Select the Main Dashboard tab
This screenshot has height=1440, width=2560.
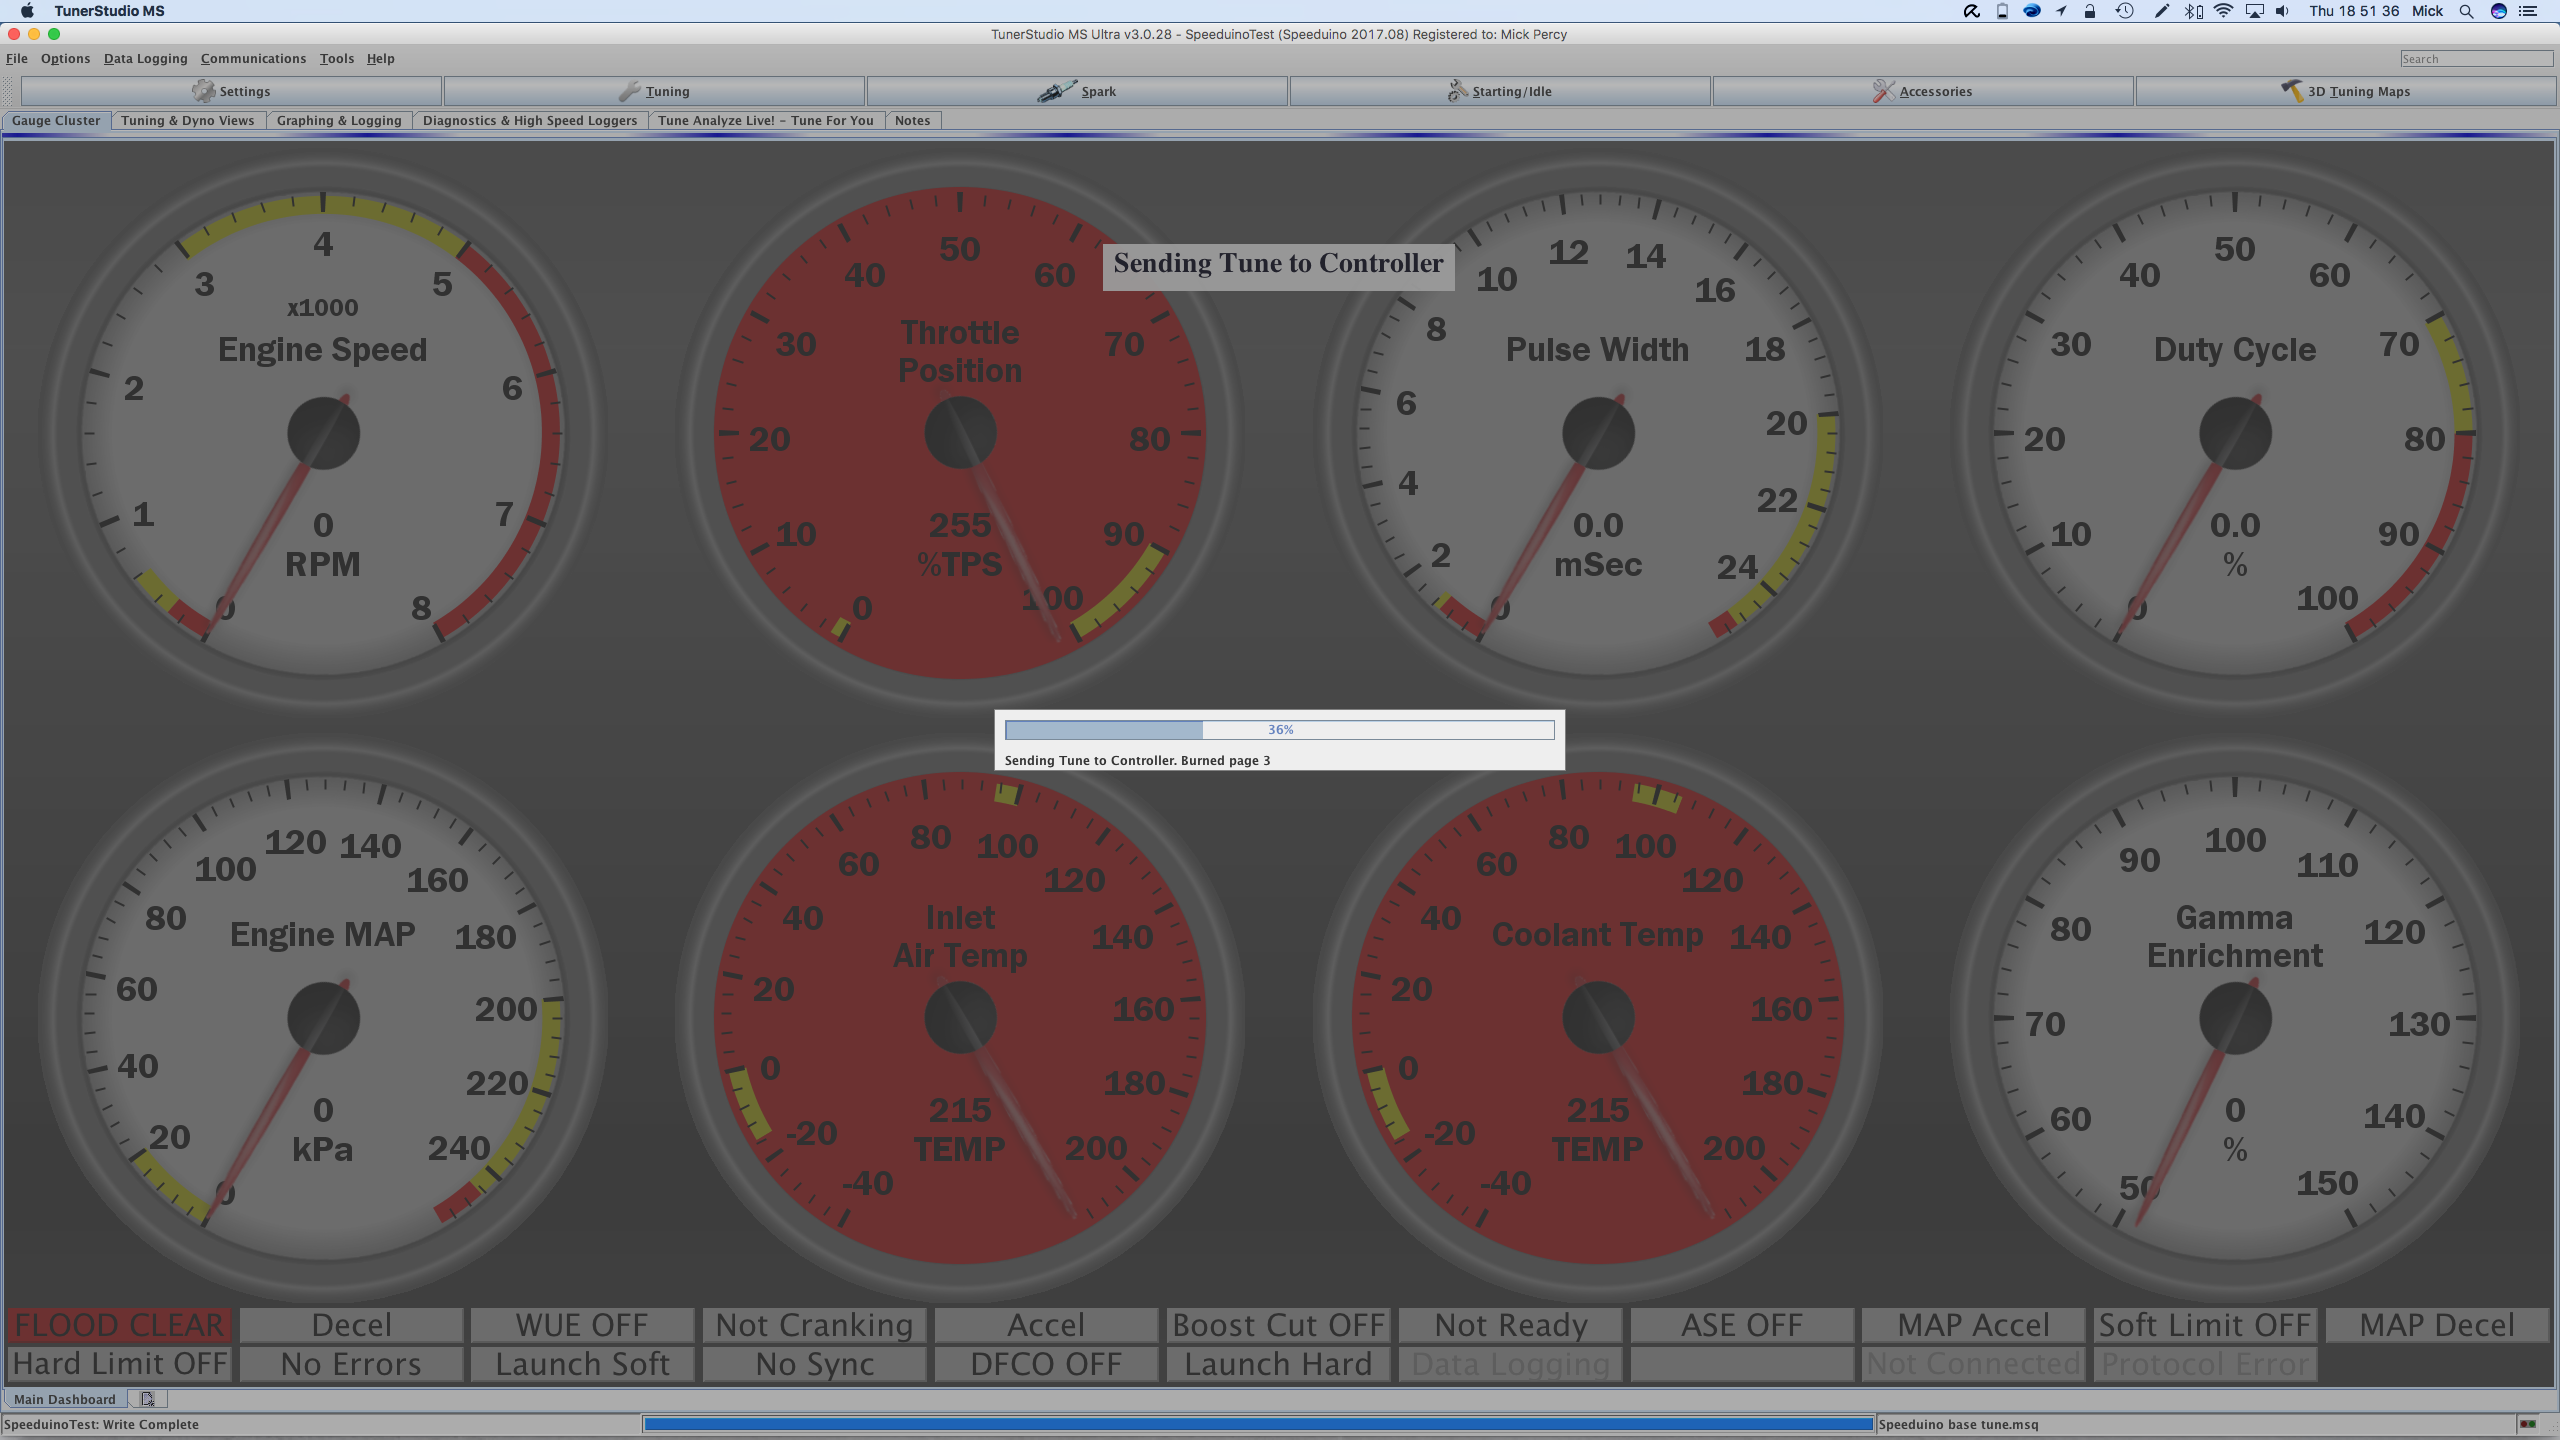64,1399
